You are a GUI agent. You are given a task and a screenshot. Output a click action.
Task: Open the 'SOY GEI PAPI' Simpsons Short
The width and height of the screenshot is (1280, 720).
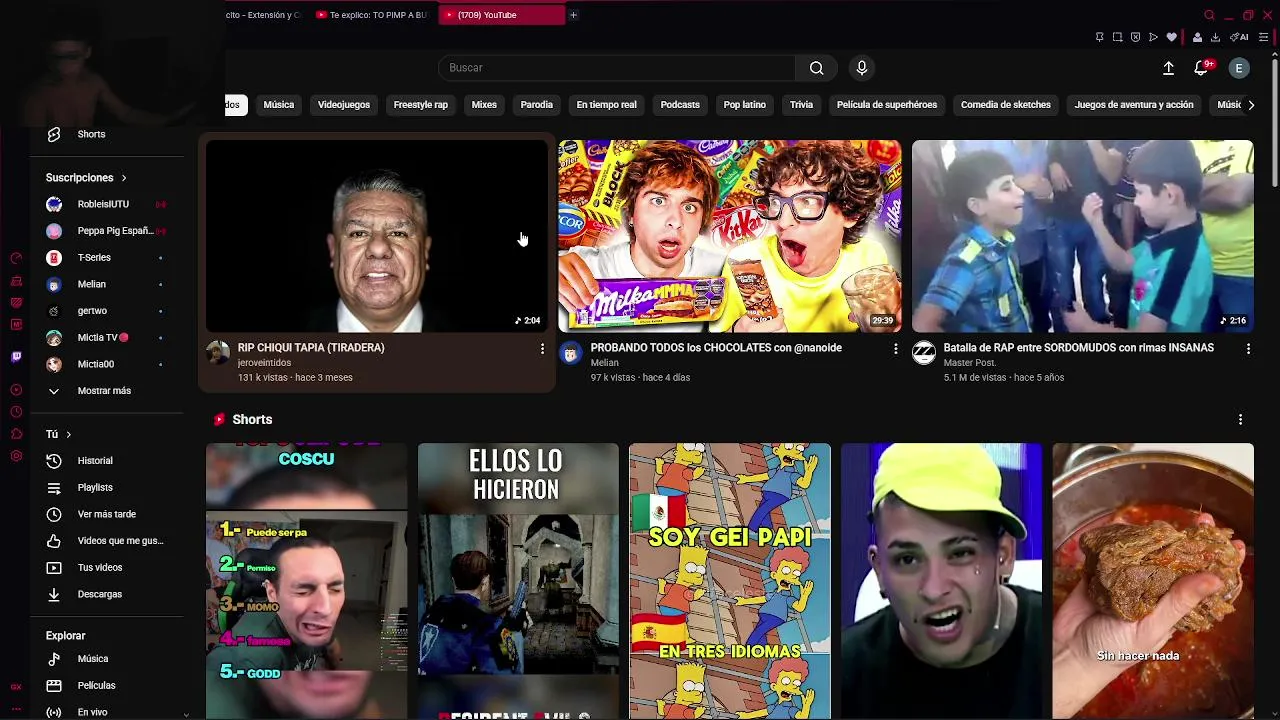(x=730, y=581)
